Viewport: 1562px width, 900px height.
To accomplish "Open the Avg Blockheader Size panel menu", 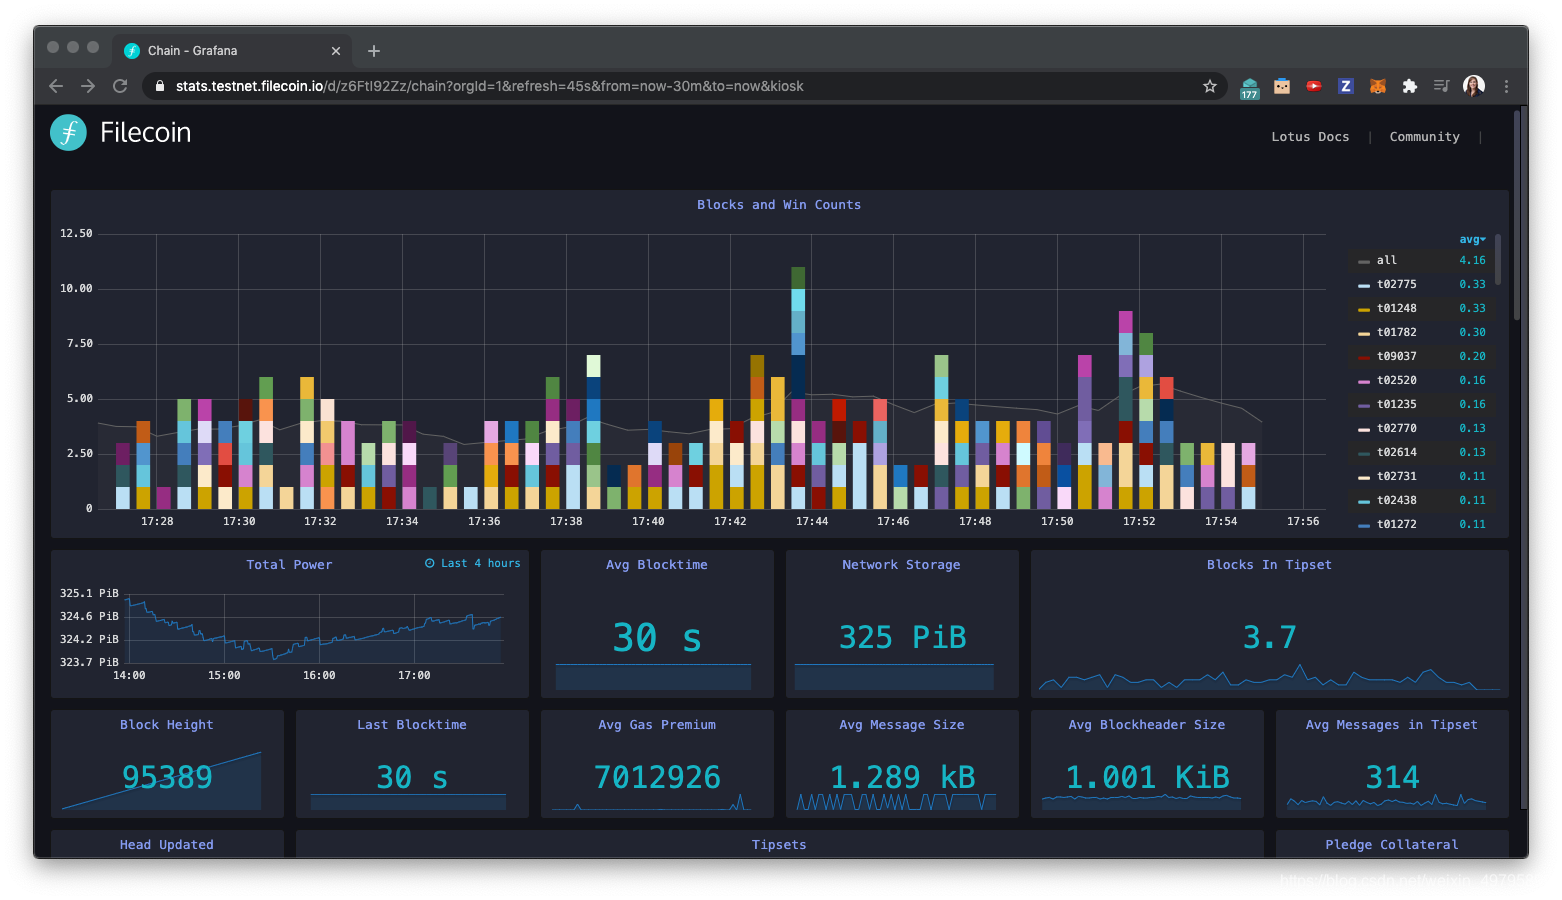I will [1147, 725].
